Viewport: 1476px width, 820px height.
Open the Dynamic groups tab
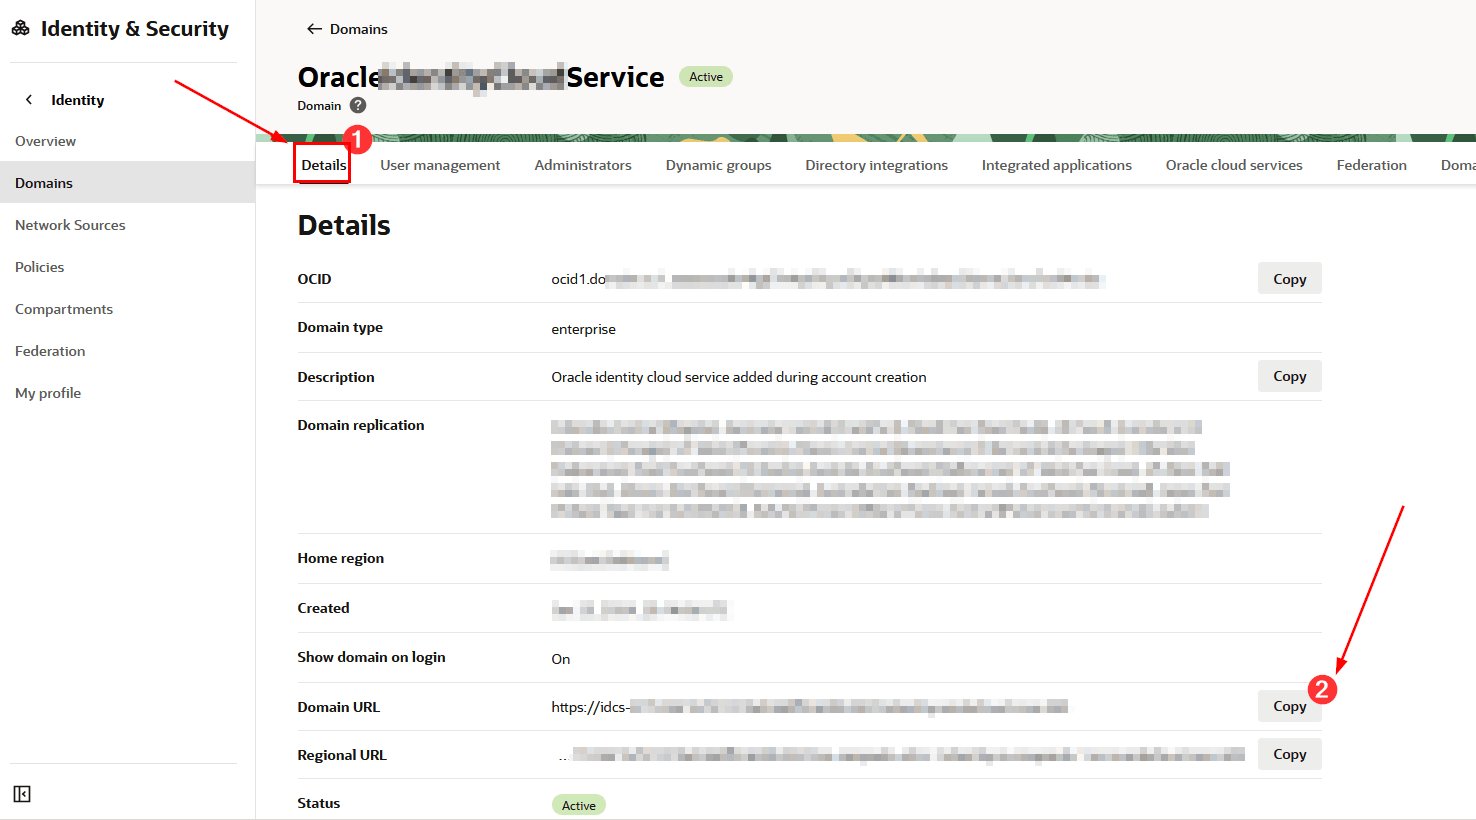[x=718, y=165]
